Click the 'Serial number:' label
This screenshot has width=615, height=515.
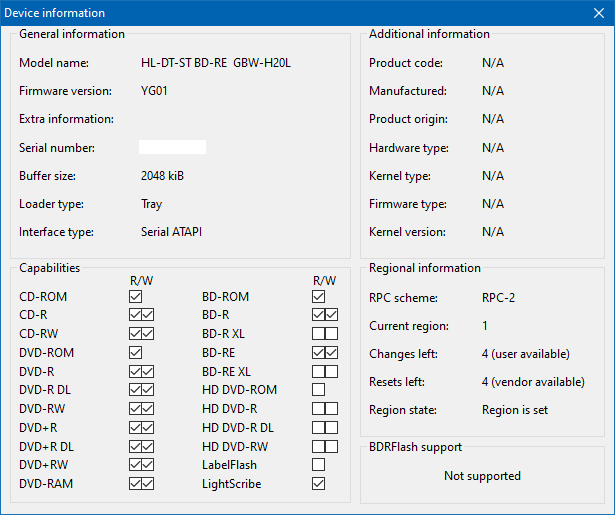57,148
